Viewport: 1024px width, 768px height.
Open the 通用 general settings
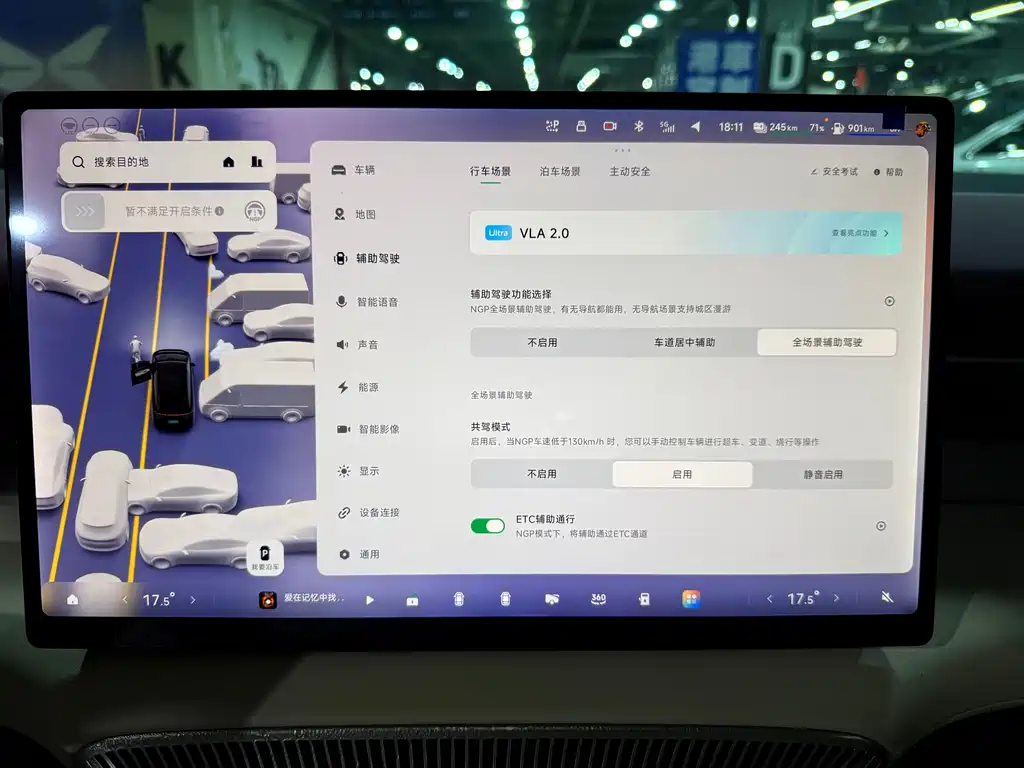(359, 554)
